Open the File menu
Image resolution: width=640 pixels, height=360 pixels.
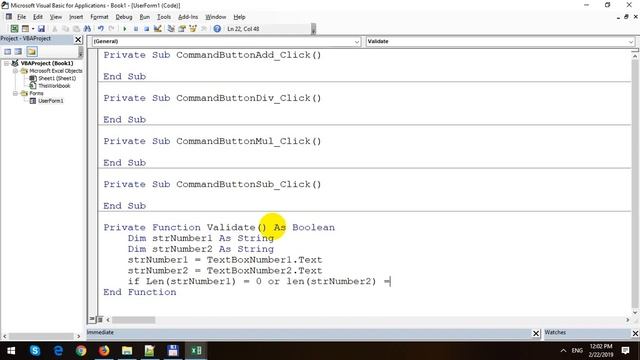[x=21, y=17]
